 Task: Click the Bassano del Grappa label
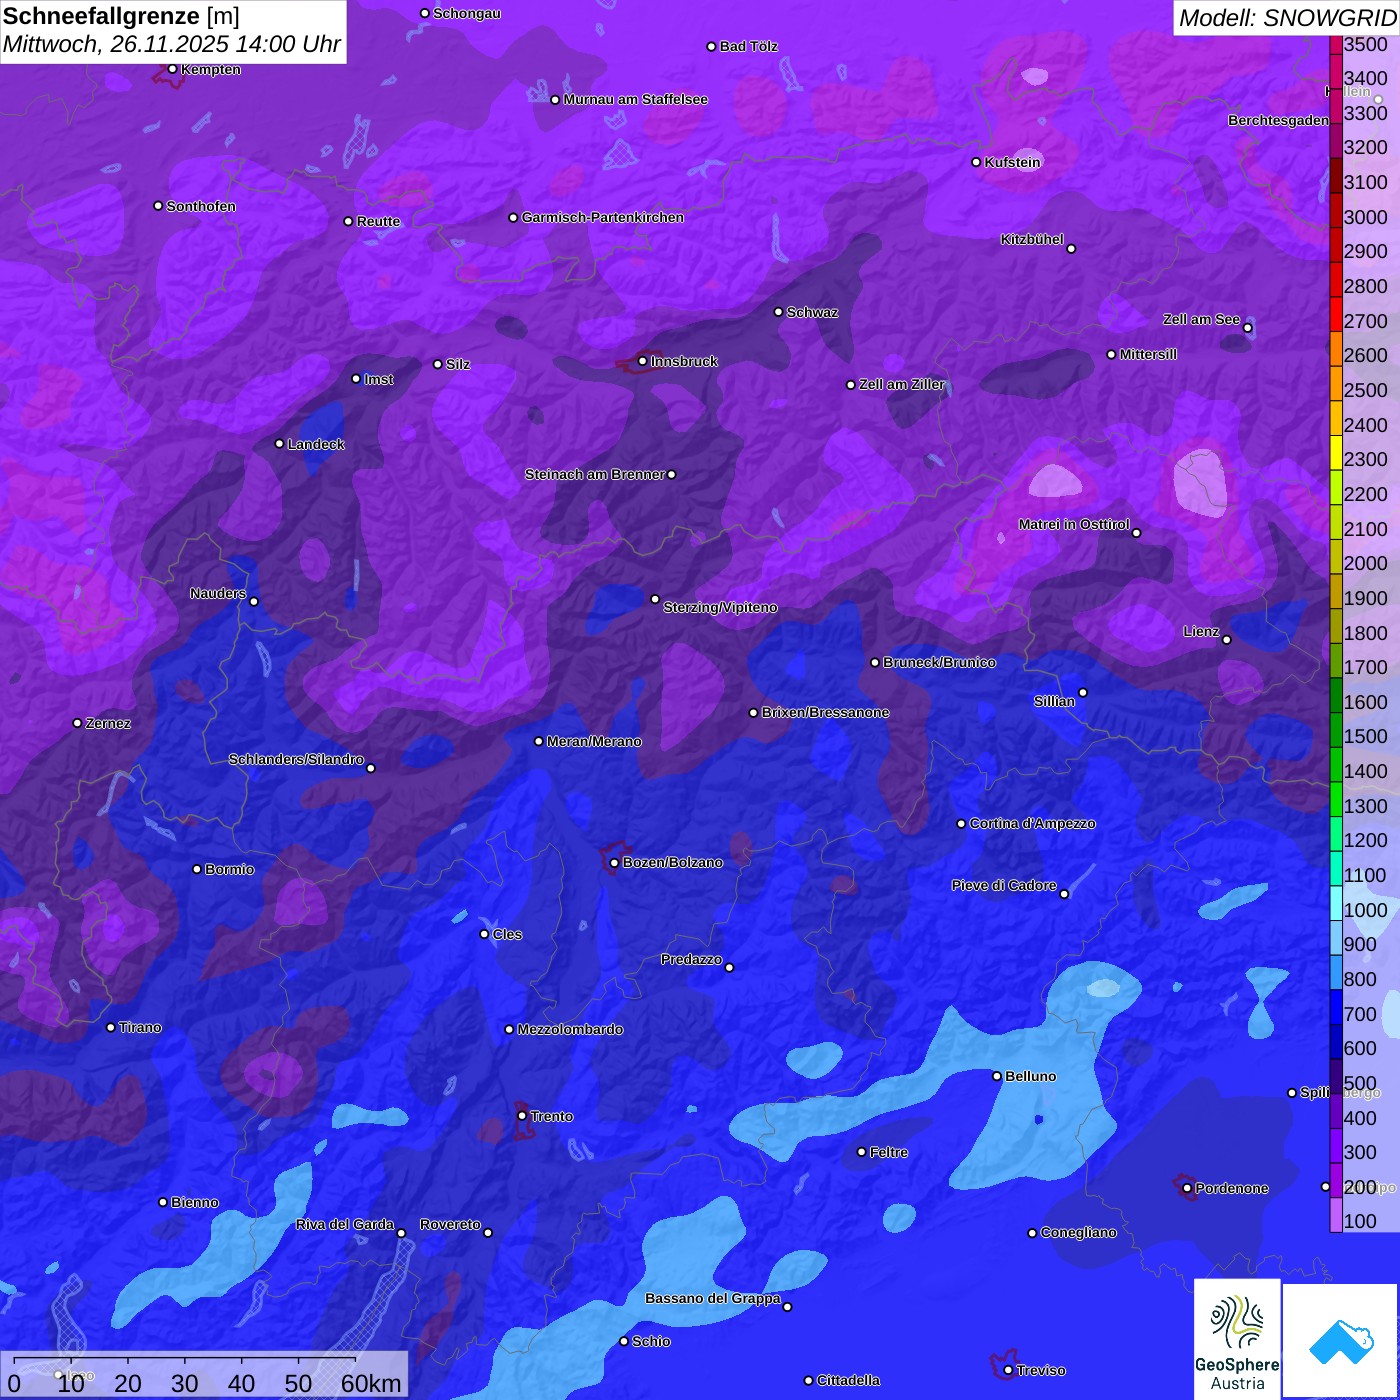coord(713,1298)
